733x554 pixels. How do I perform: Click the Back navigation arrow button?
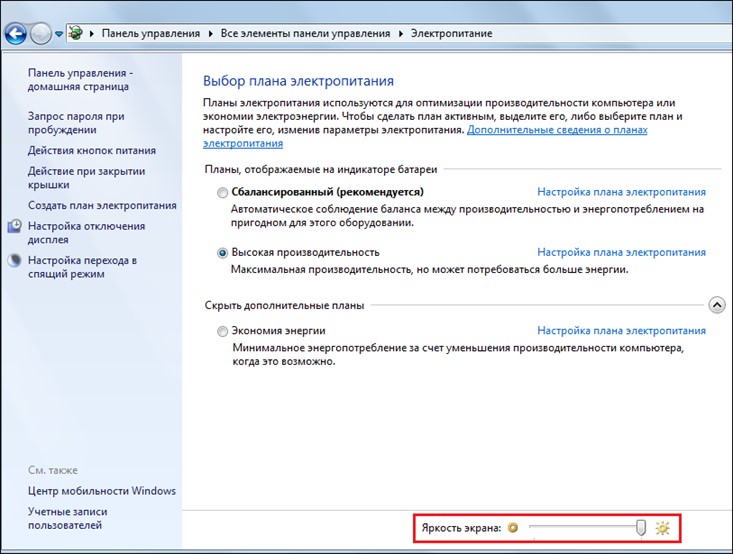point(16,34)
